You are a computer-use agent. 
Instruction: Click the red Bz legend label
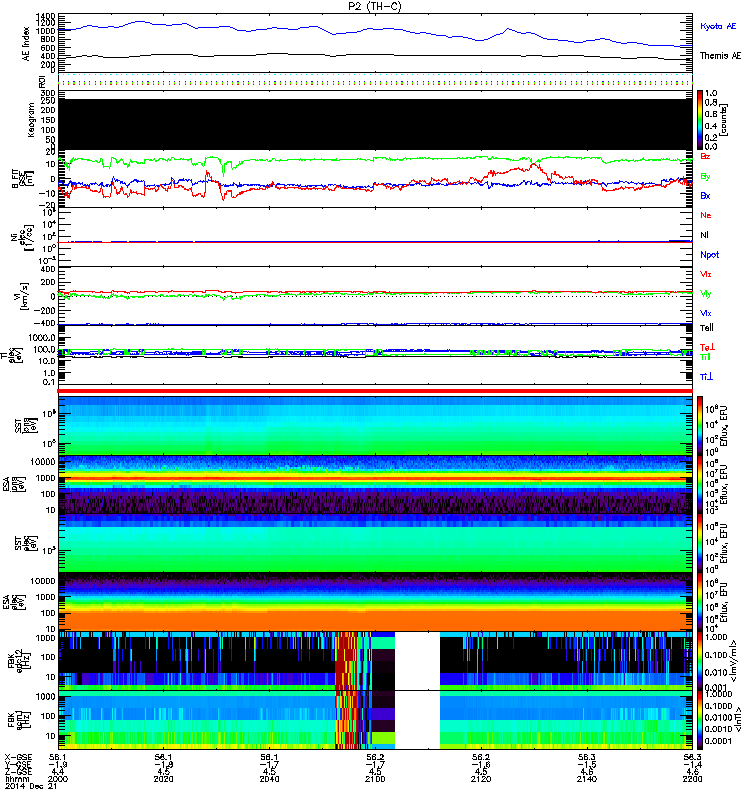click(705, 157)
